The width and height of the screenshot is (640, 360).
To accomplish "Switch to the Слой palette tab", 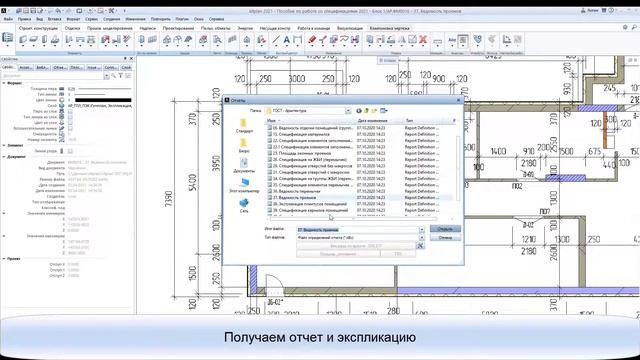I will tap(126, 67).
